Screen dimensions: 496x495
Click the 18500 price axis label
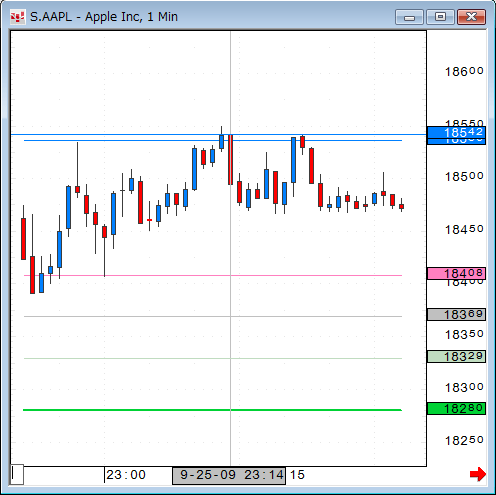464,177
